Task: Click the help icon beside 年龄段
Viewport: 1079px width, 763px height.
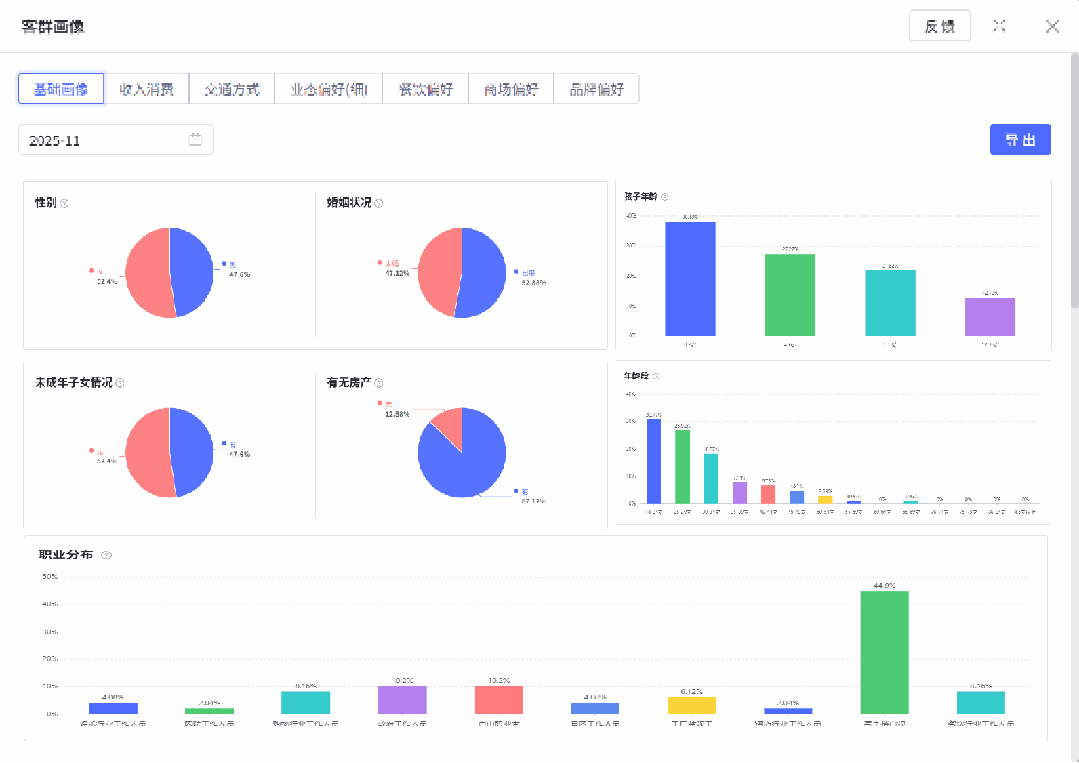Action: [656, 376]
